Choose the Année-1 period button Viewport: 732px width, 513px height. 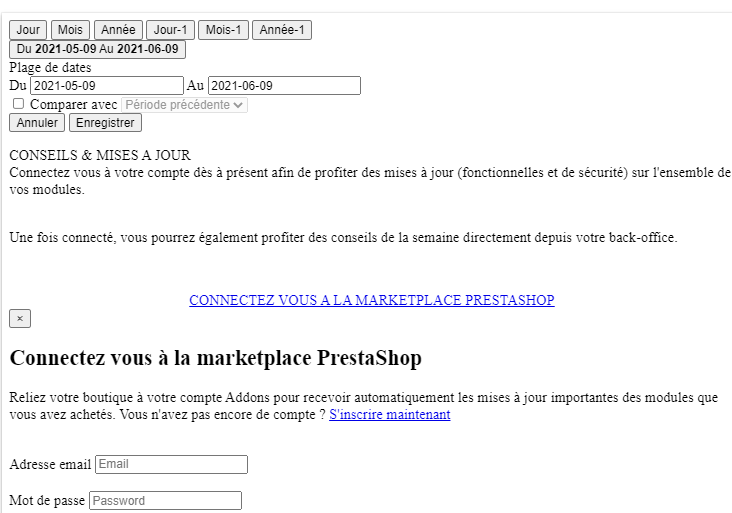pos(282,30)
